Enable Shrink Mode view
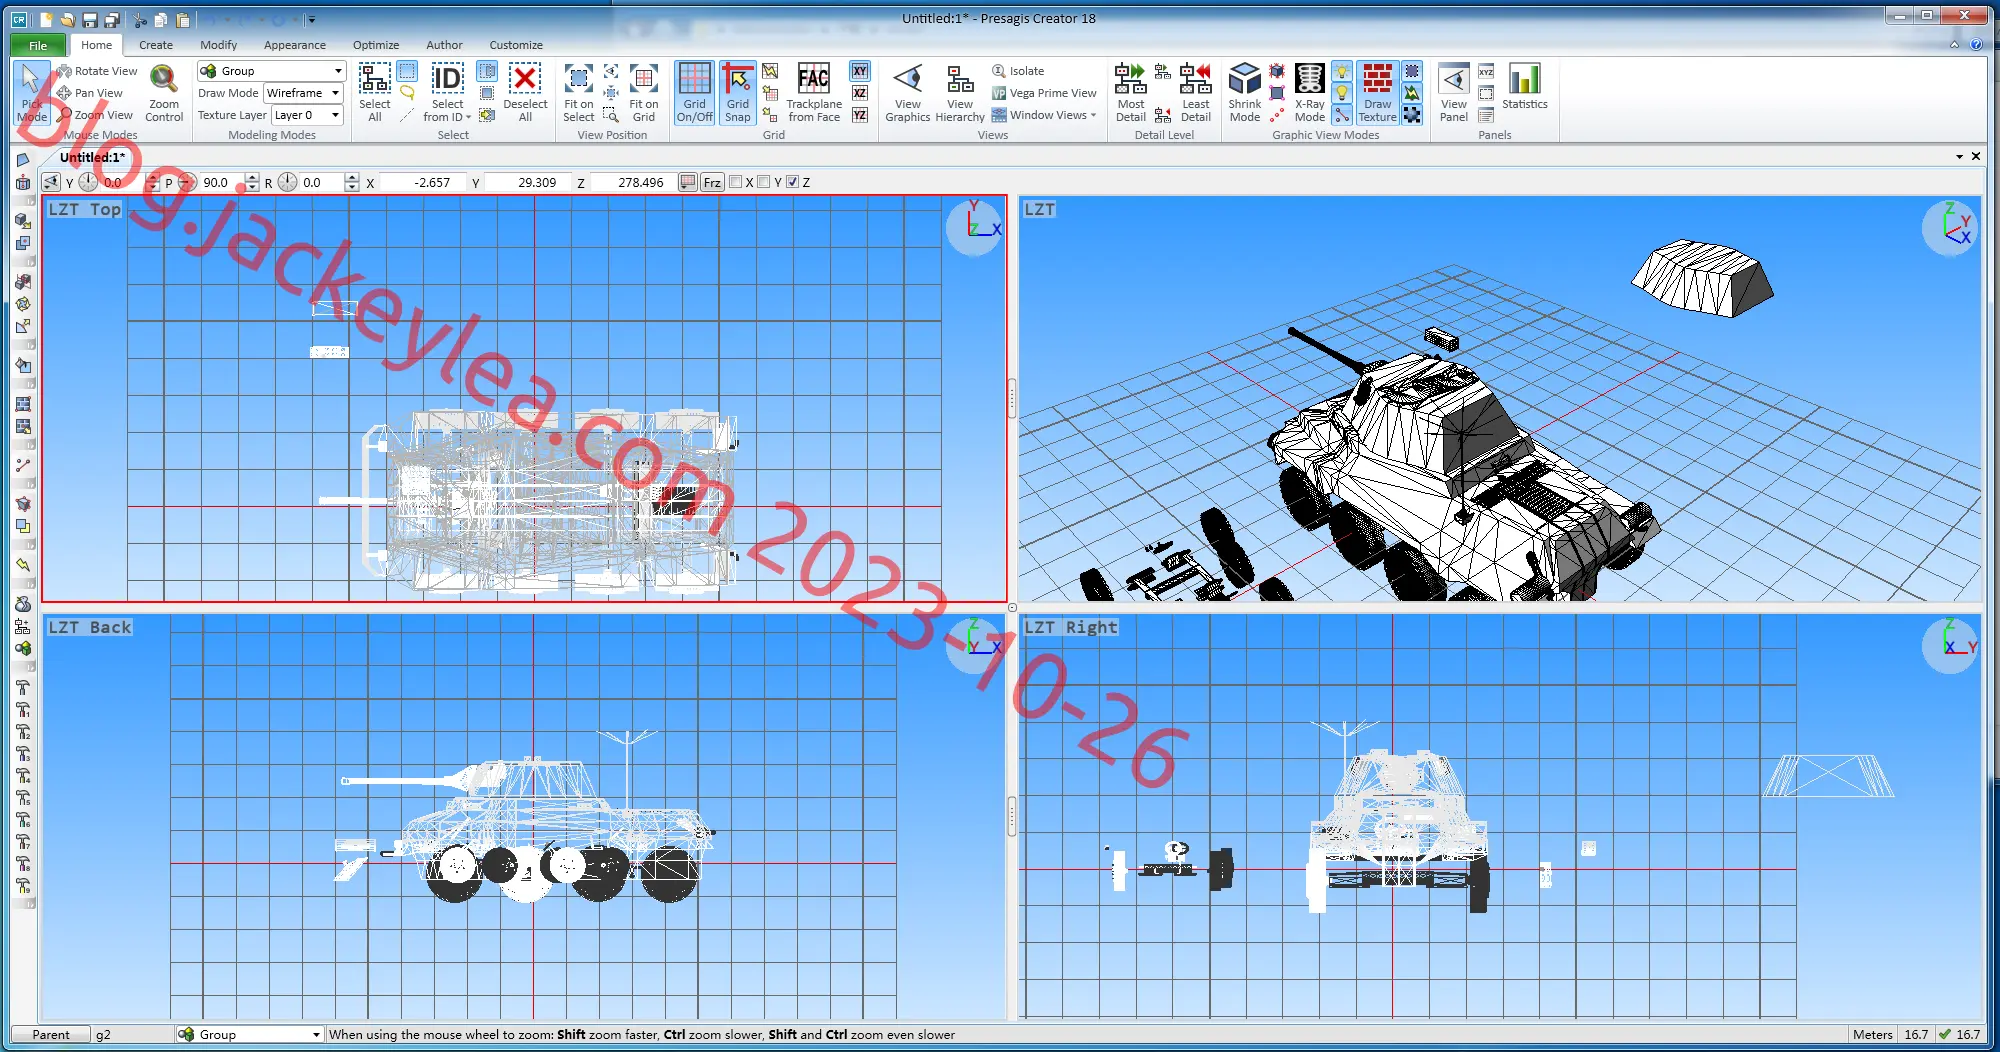This screenshot has height=1052, width=2000. pyautogui.click(x=1245, y=92)
